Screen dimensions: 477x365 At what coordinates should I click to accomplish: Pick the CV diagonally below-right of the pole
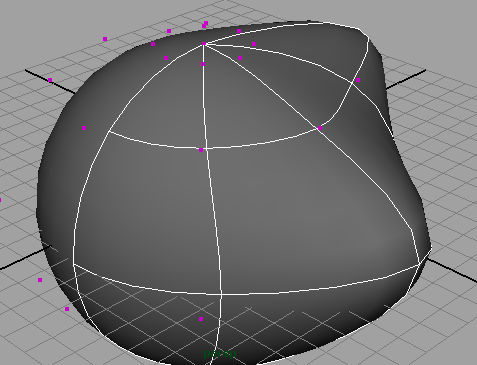[x=240, y=58]
